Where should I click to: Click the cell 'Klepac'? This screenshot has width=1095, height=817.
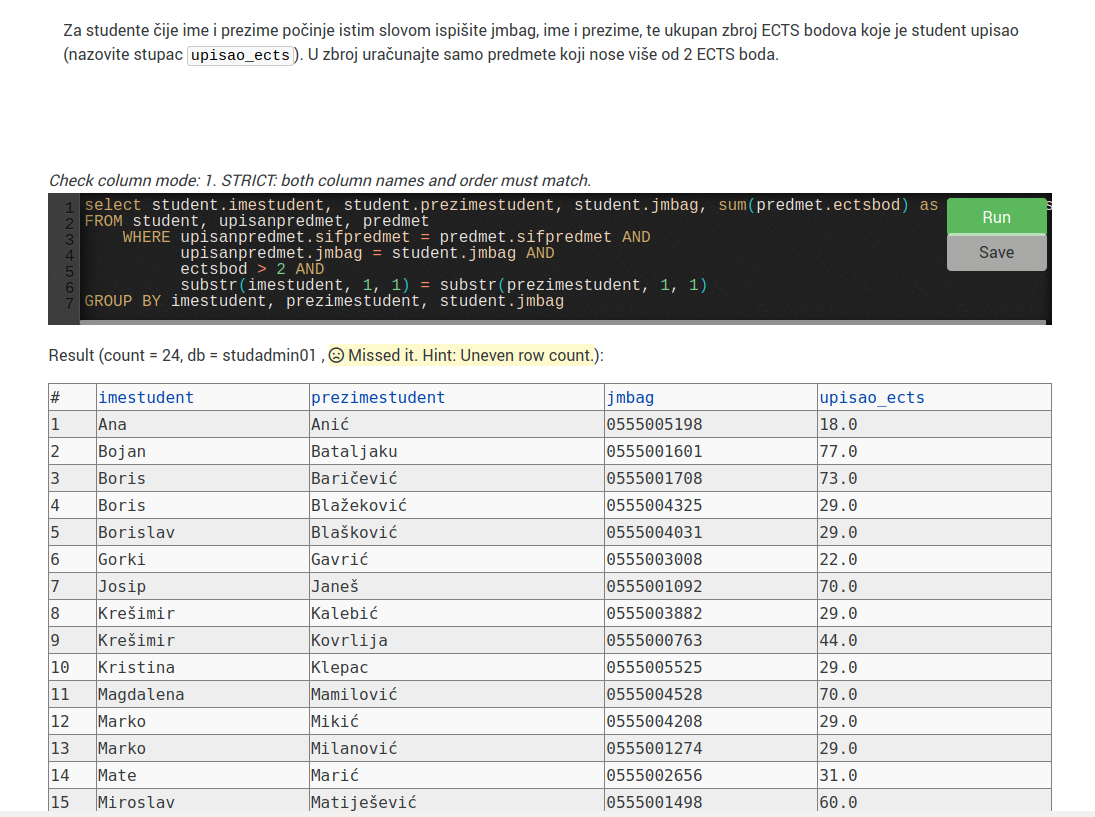coord(457,668)
